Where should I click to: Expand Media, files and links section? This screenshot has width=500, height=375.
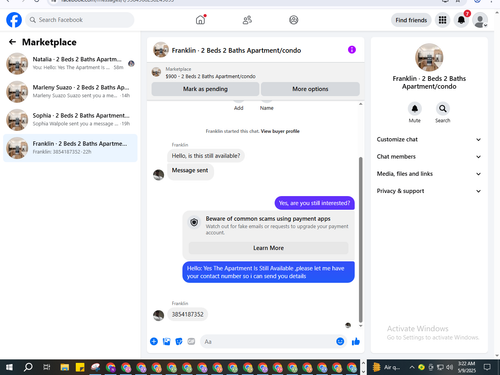pyautogui.click(x=429, y=174)
